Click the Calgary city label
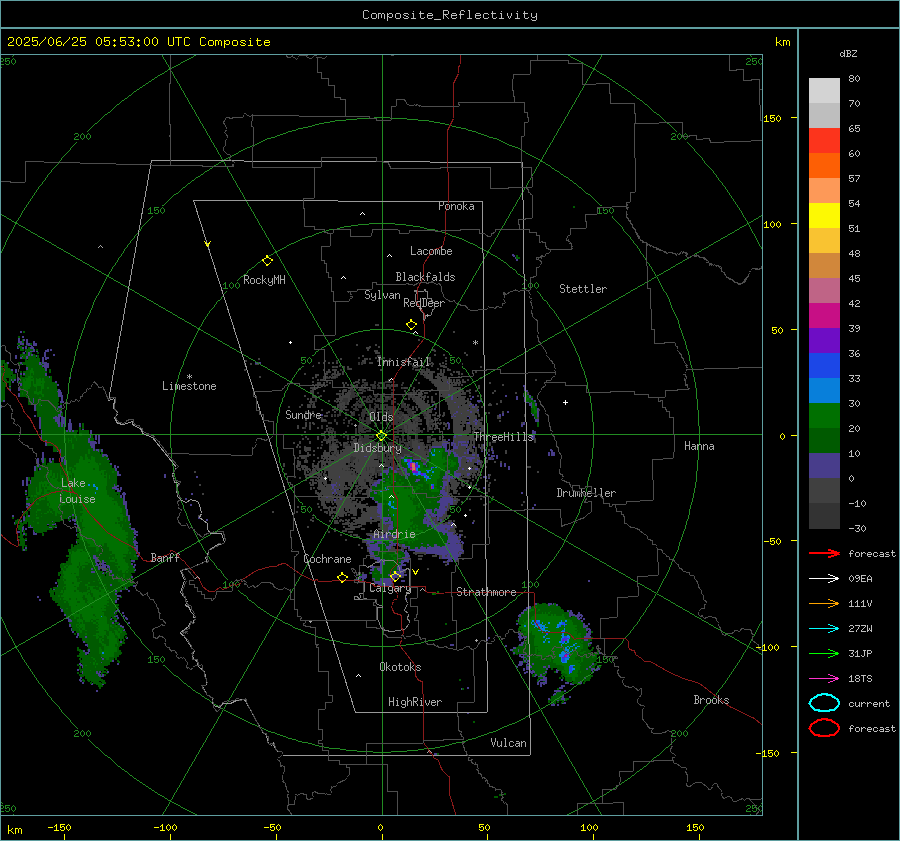Image resolution: width=900 pixels, height=841 pixels. click(x=390, y=588)
